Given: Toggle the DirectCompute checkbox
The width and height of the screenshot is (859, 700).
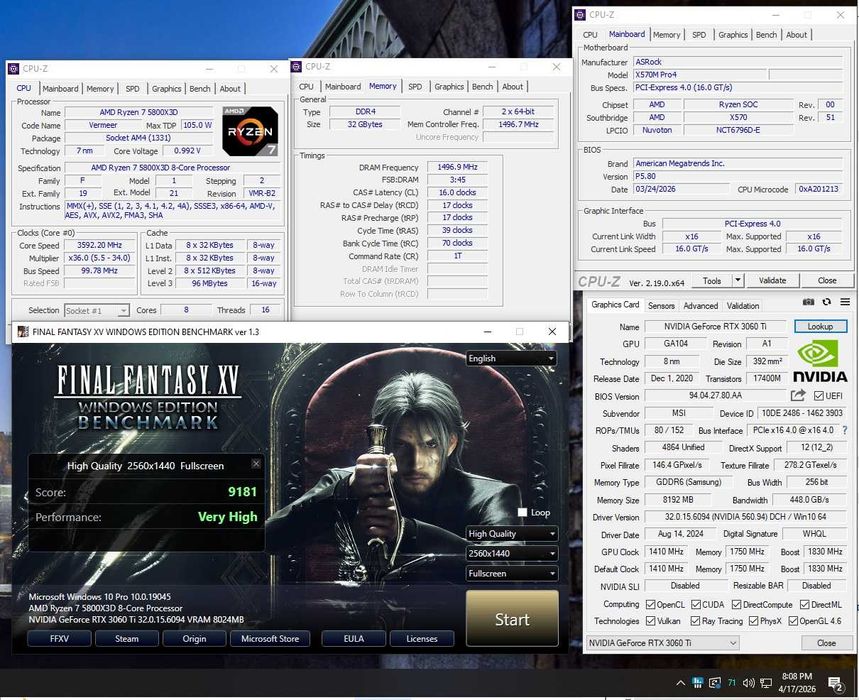Looking at the screenshot, I should [x=737, y=604].
